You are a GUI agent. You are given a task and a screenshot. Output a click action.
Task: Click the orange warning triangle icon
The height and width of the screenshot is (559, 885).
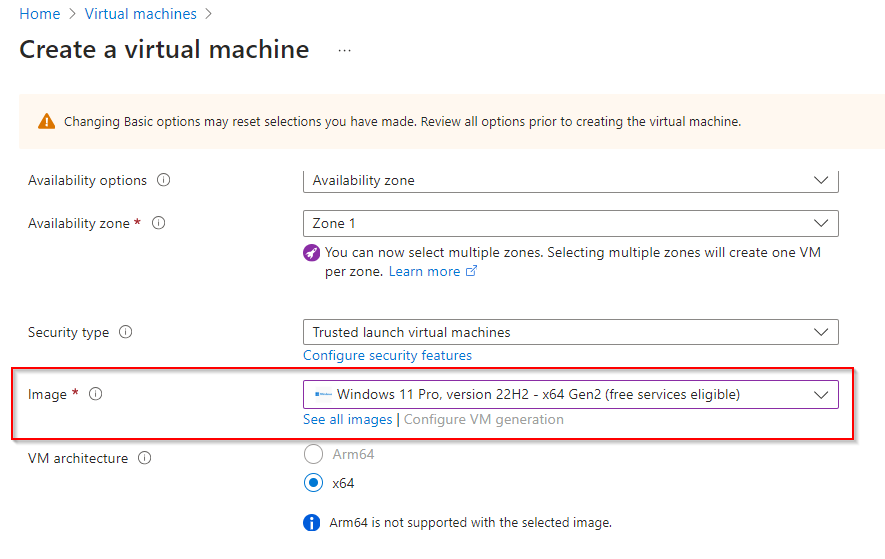point(47,122)
